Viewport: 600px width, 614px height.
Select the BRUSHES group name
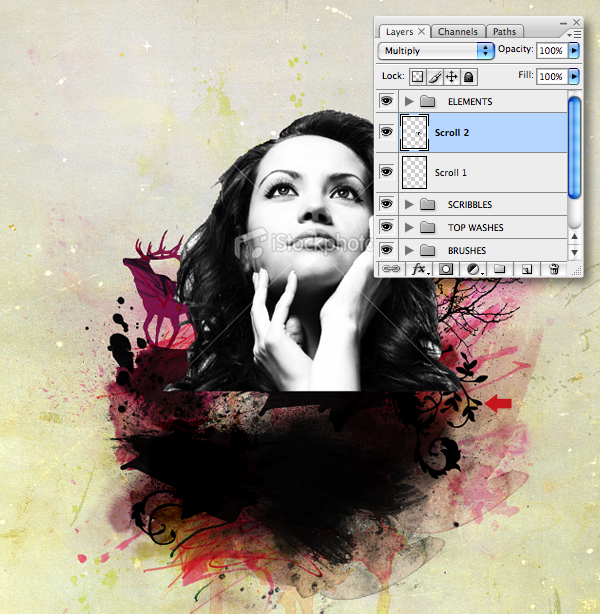[x=467, y=251]
